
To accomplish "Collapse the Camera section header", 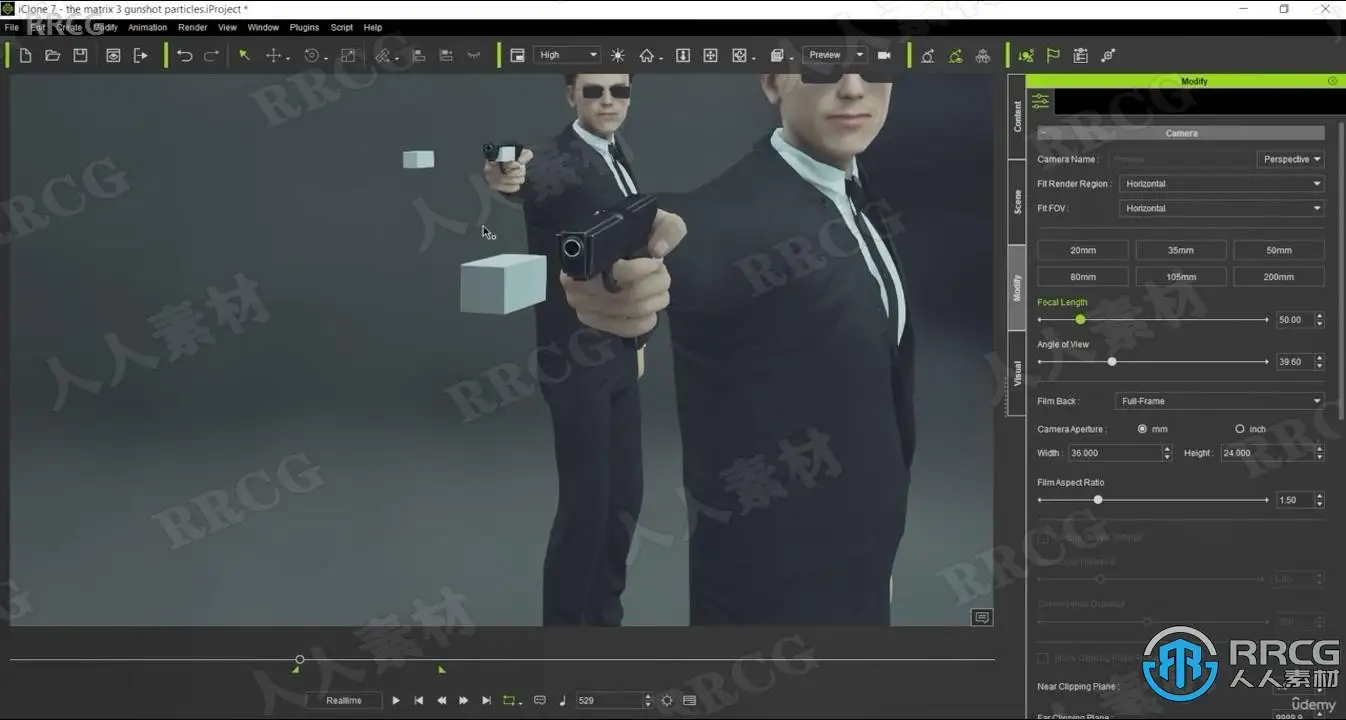I will (x=1181, y=133).
